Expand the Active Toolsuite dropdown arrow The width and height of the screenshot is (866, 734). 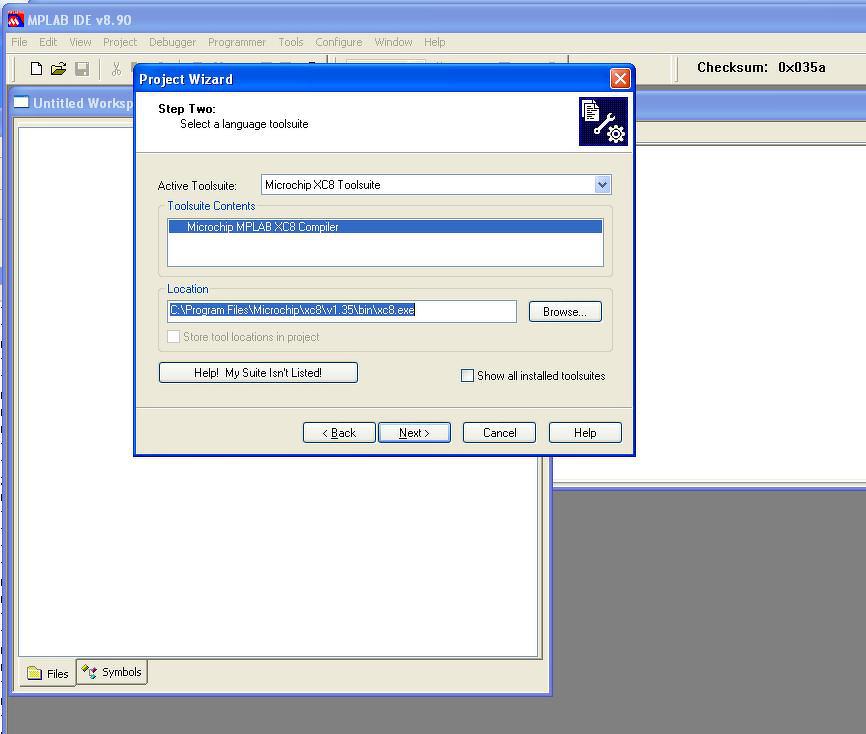tap(603, 184)
